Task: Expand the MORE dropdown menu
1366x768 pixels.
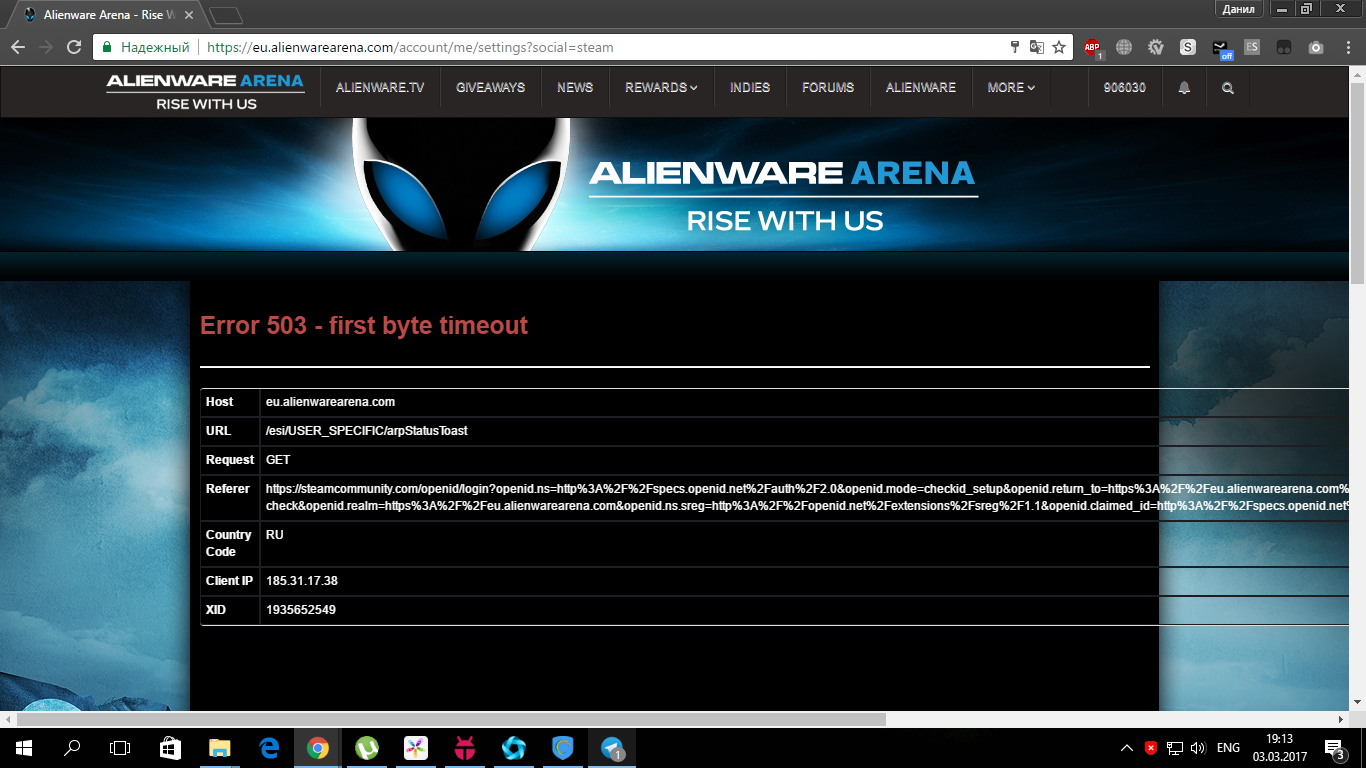Action: [x=1011, y=88]
